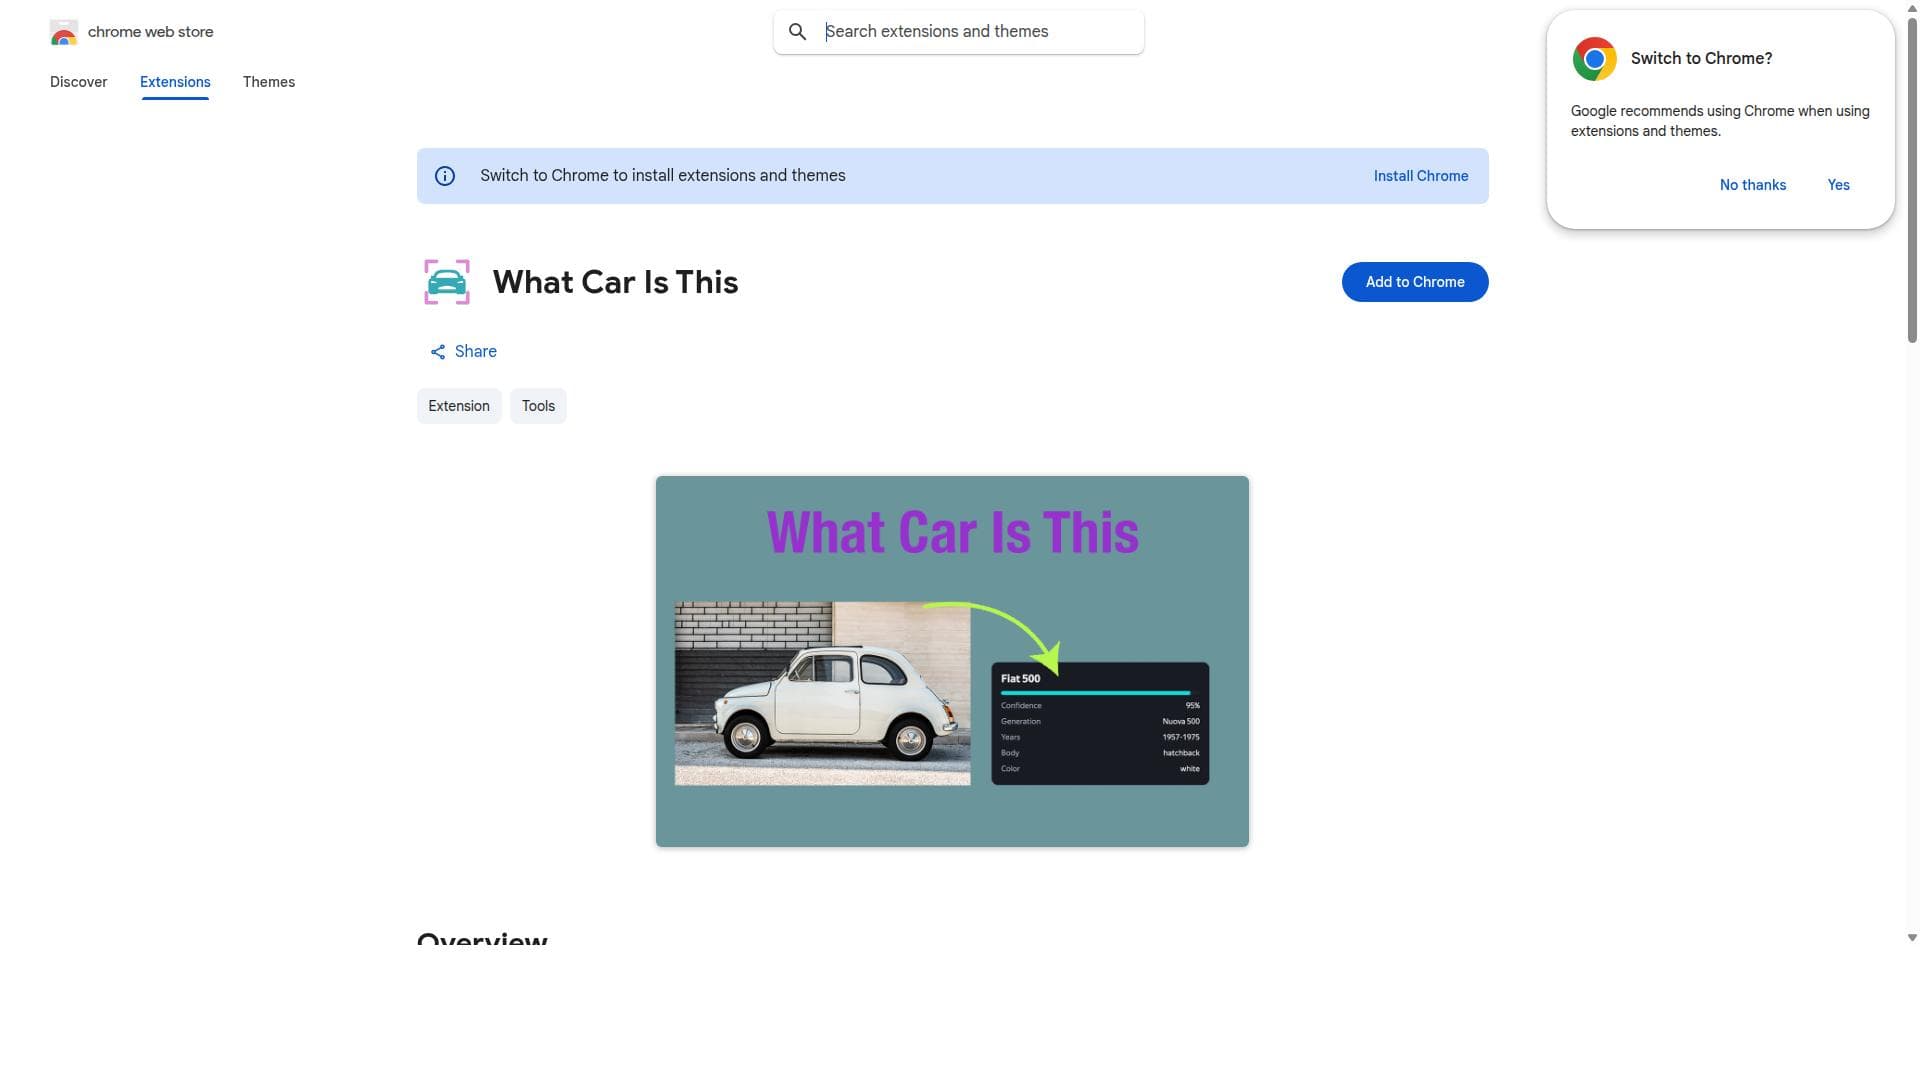Click the Add to Chrome button

(x=1415, y=282)
